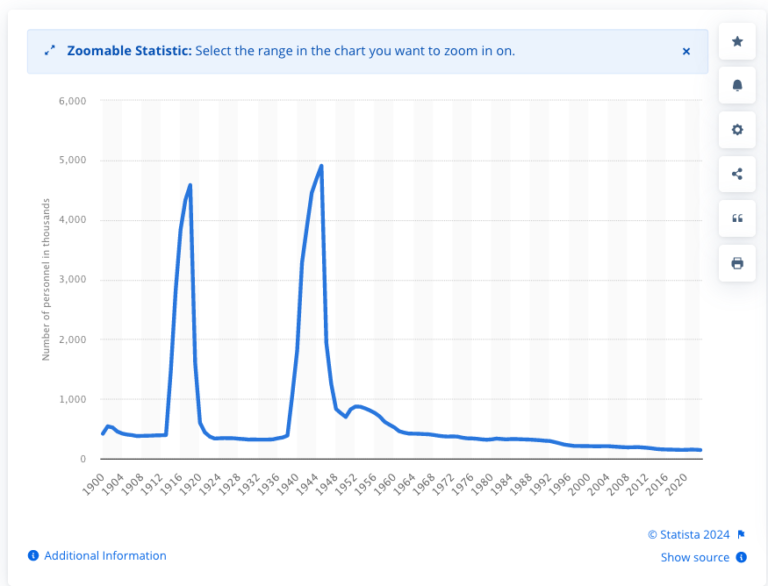The image size is (768, 586).
Task: Click the info icon next to Show source
Action: pos(742,557)
